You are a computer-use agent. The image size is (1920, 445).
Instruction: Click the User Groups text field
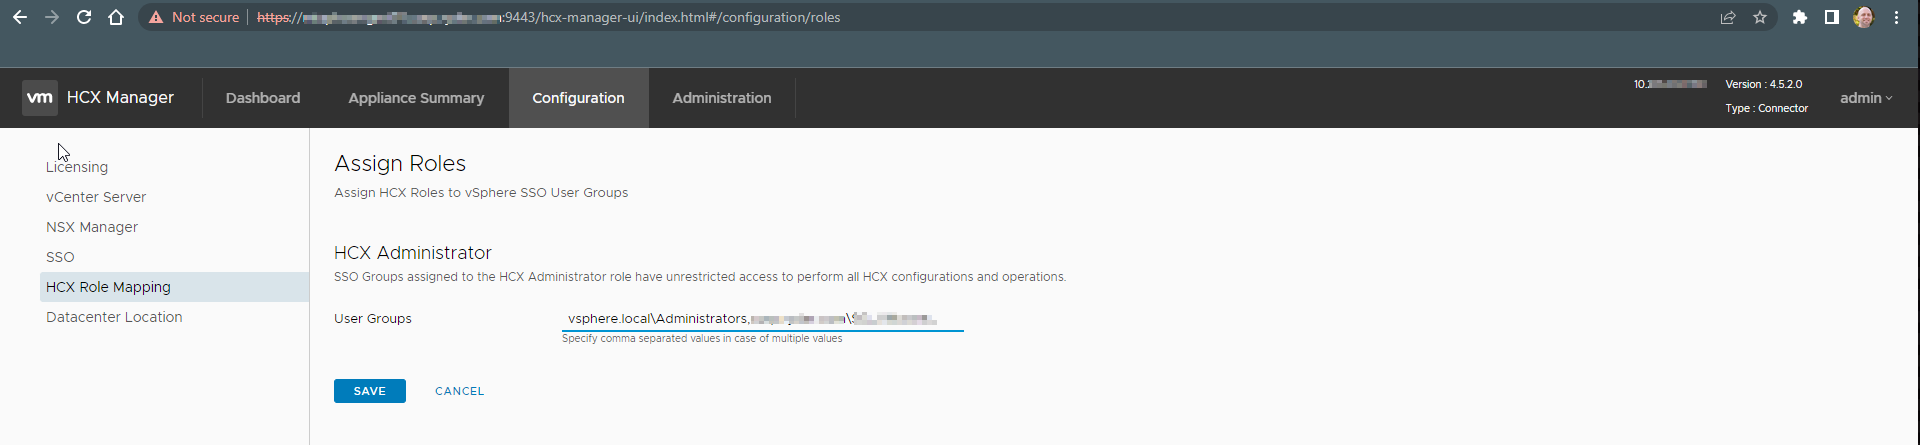762,319
